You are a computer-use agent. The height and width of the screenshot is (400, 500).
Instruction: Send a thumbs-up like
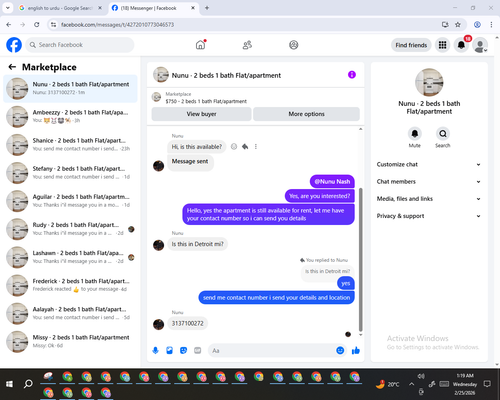click(356, 350)
